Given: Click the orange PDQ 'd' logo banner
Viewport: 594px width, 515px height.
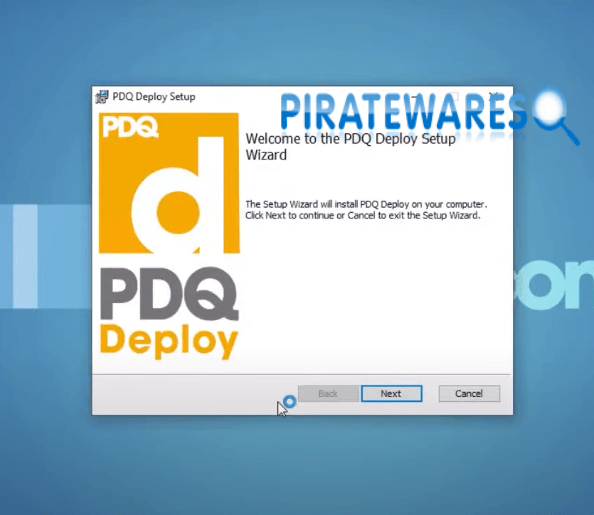Looking at the screenshot, I should [169, 183].
